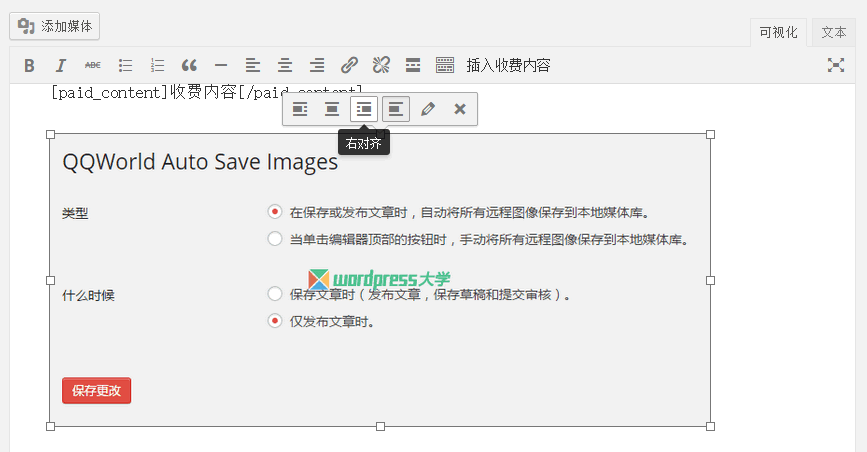
Task: Click the top-right image resize handle
Action: [x=711, y=134]
